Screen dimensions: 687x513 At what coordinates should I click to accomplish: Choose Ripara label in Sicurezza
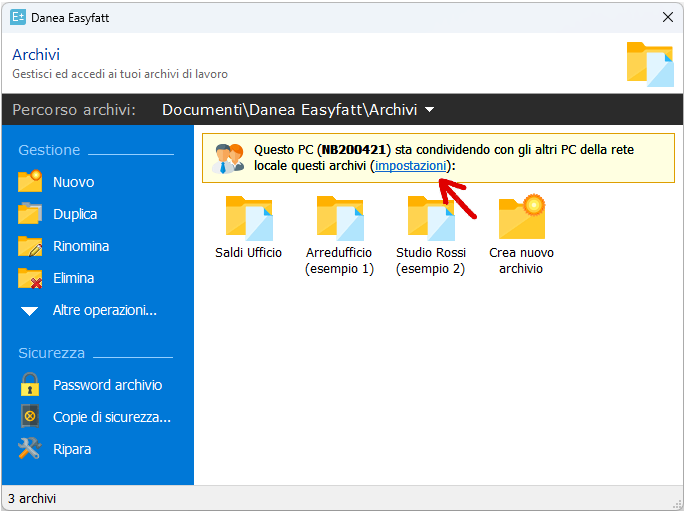click(72, 449)
